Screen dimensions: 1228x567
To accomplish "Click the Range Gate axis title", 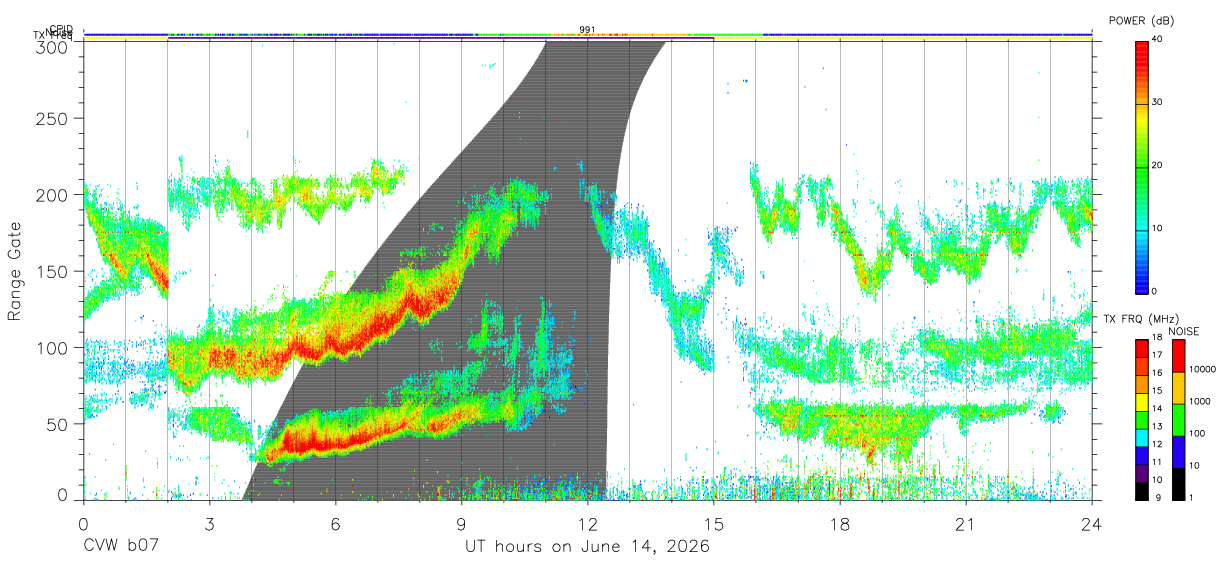I will click(15, 271).
